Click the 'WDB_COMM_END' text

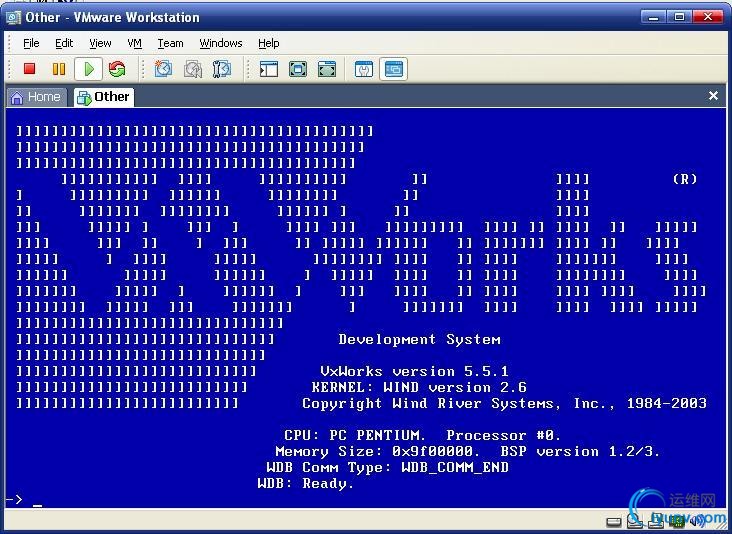[x=455, y=468]
